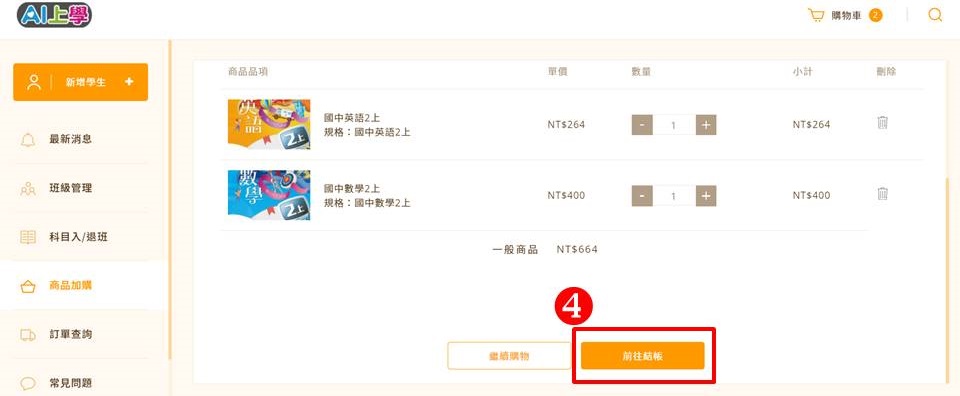The width and height of the screenshot is (960, 396).
Task: Click the shopping cart icon in header
Action: coord(816,15)
